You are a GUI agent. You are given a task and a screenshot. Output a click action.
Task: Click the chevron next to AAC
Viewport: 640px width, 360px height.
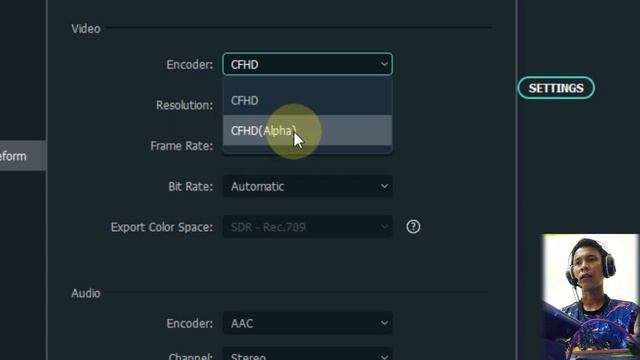pos(384,323)
